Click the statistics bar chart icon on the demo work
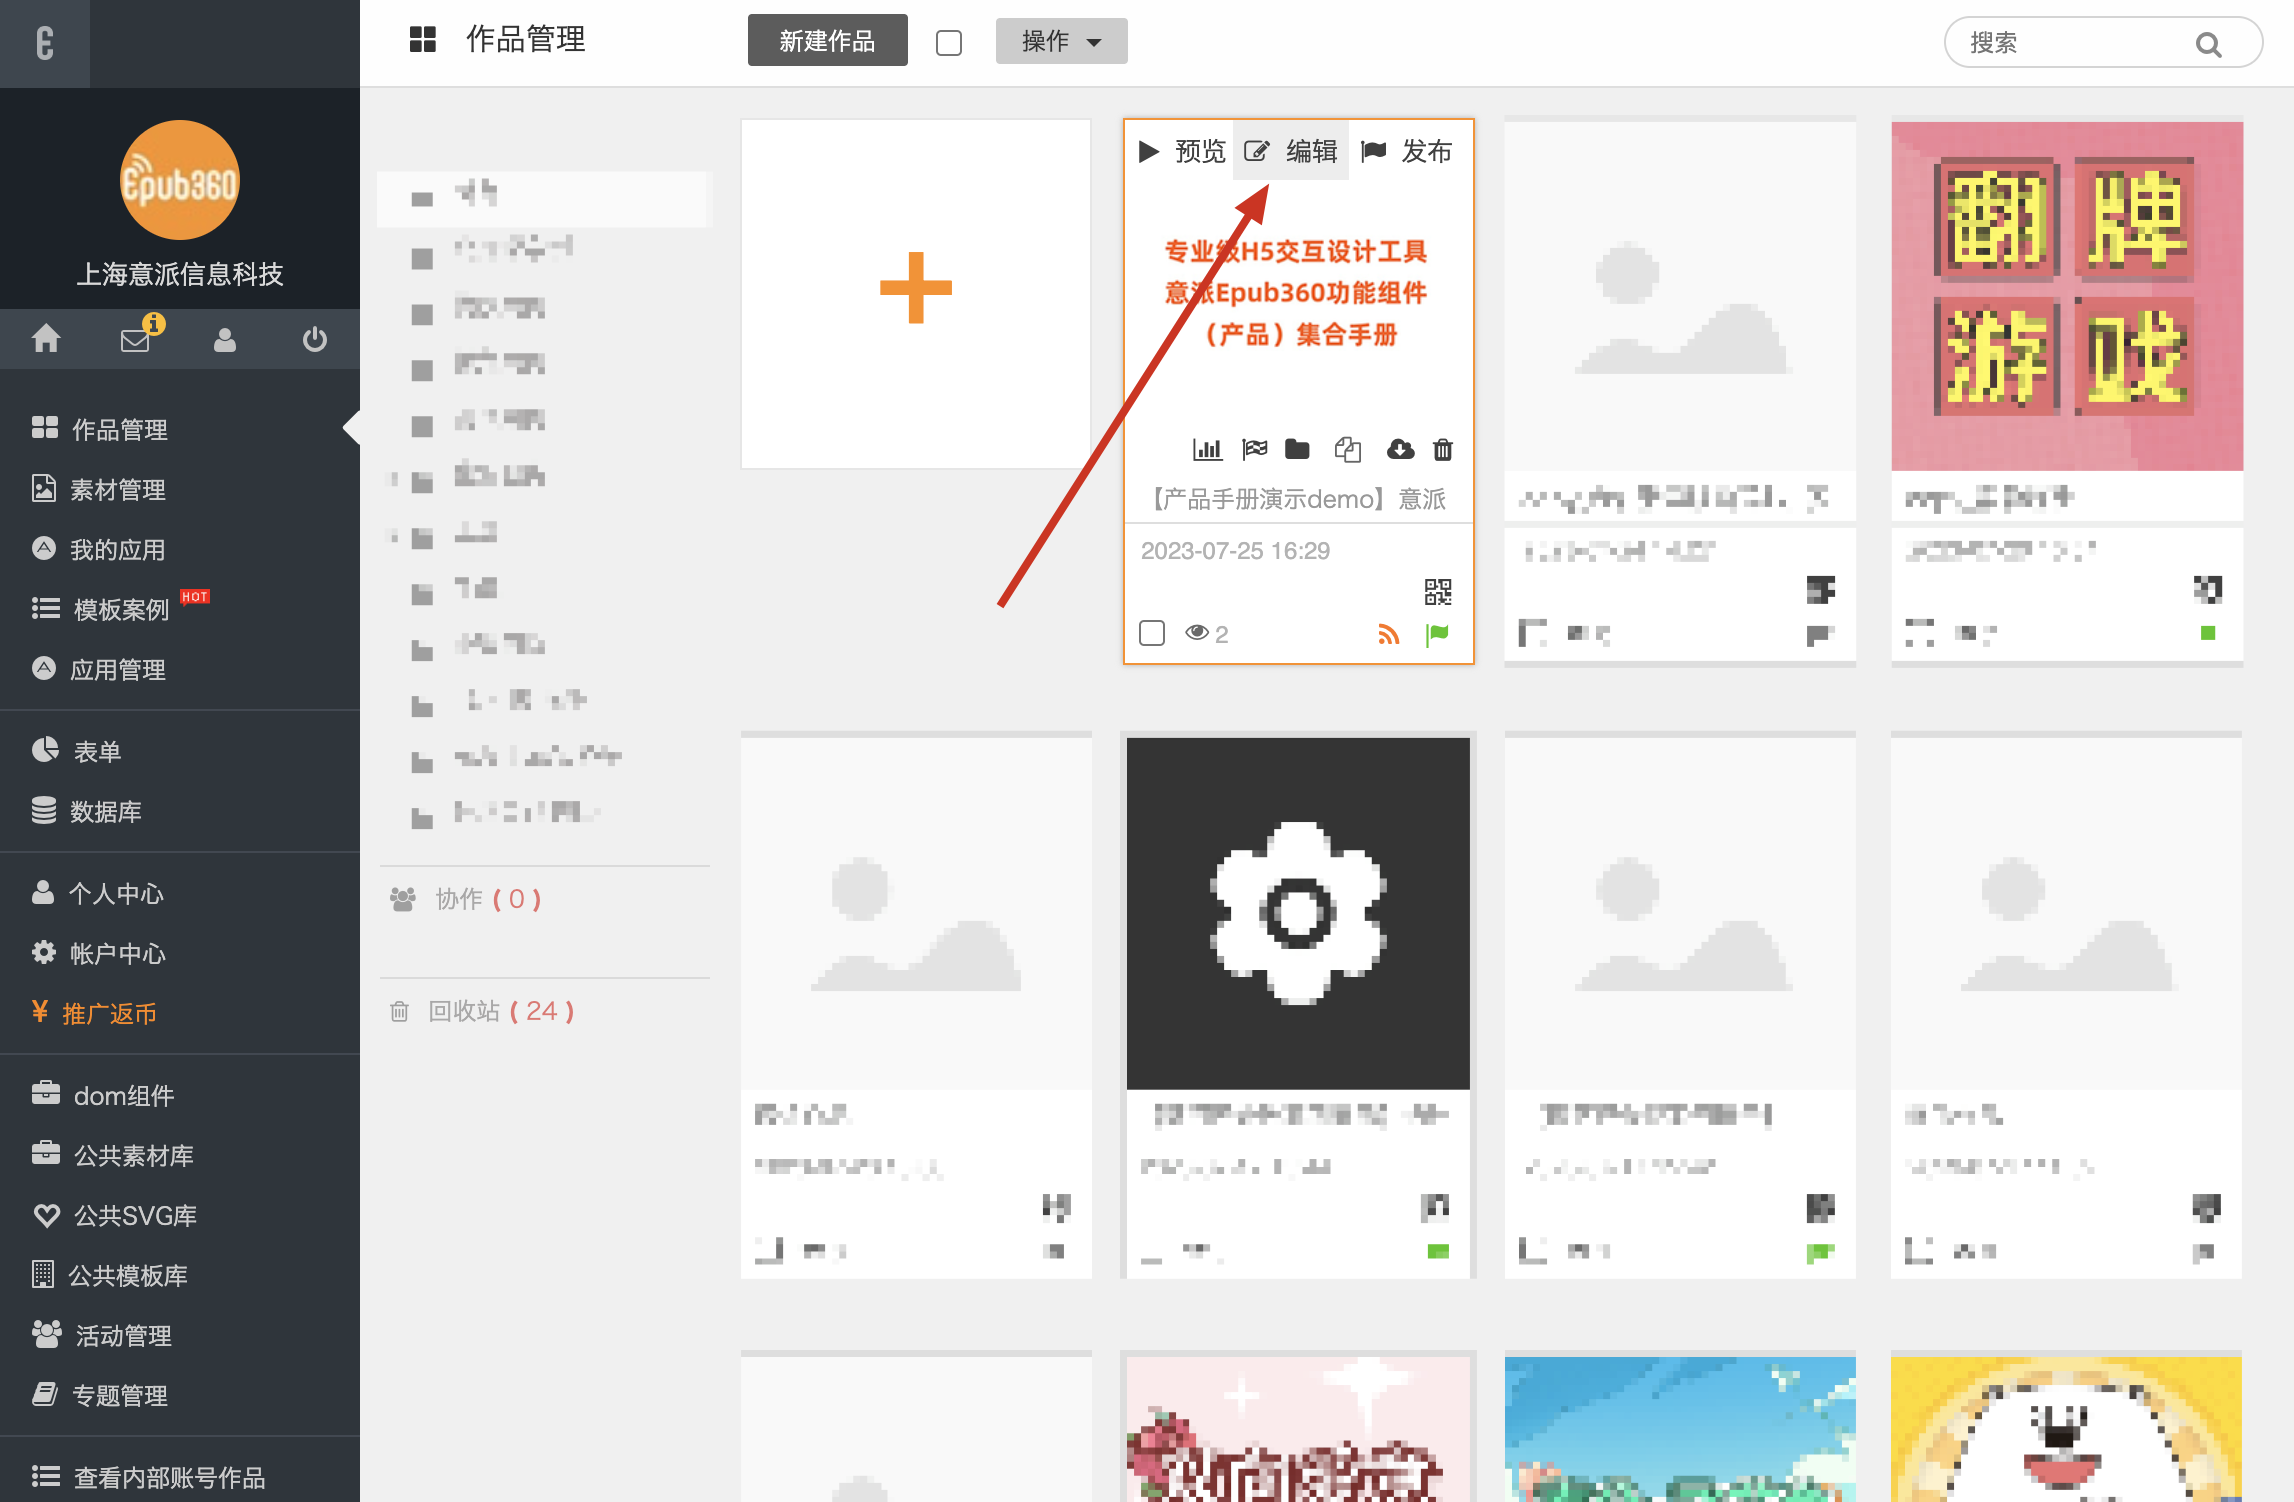The width and height of the screenshot is (2294, 1502). pos(1207,450)
